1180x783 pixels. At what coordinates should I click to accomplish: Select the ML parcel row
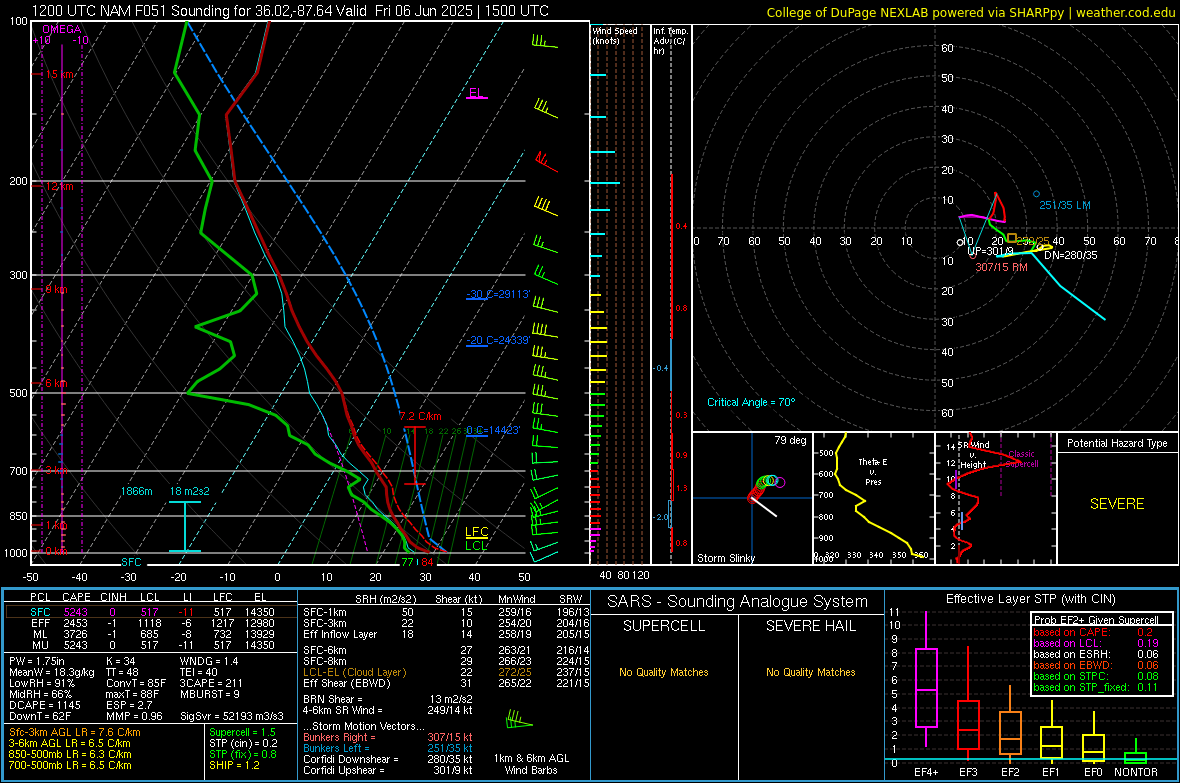pos(151,634)
